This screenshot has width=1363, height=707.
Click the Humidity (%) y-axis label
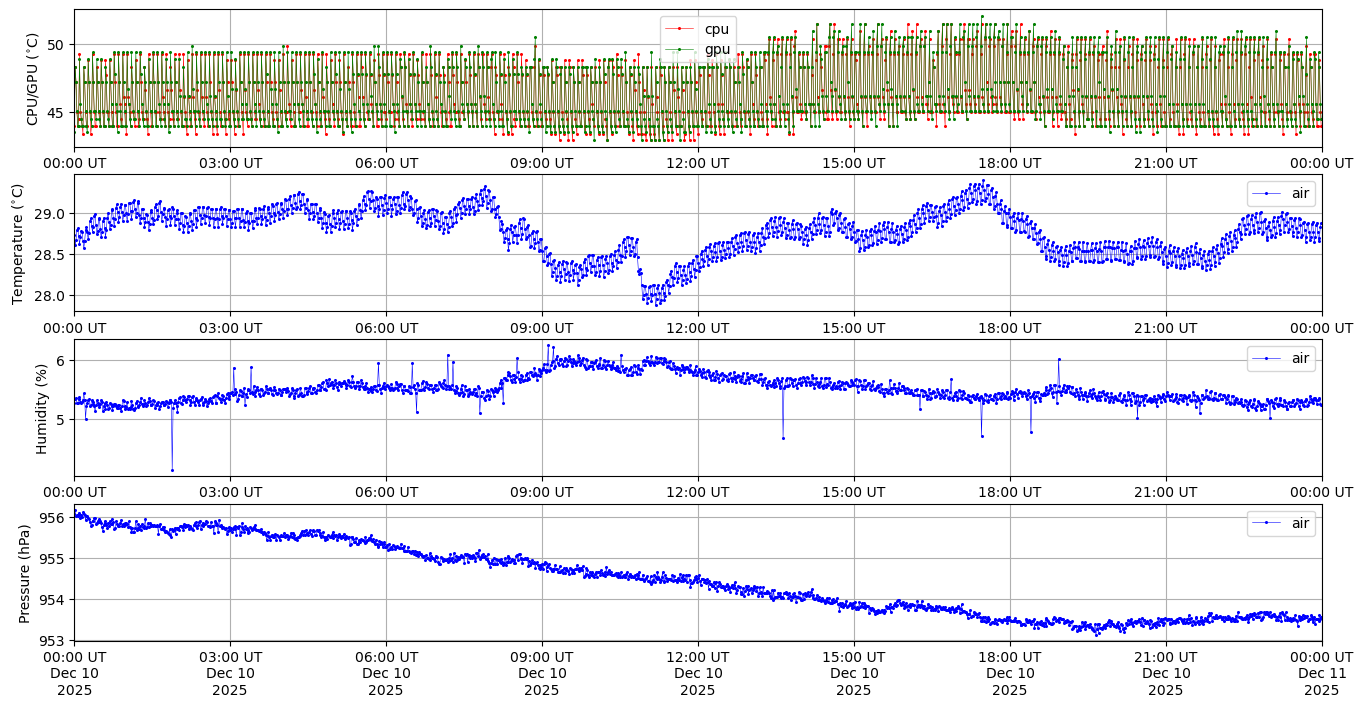click(x=41, y=408)
